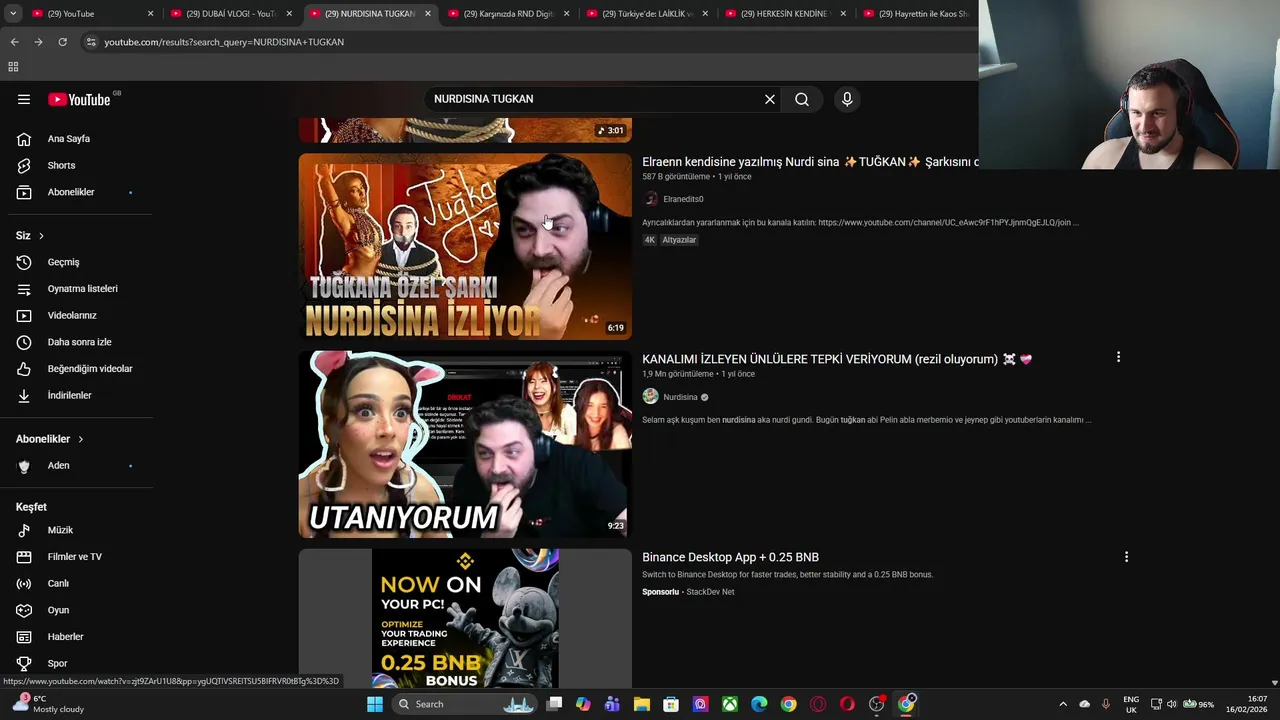This screenshot has height=720, width=1280.
Task: Open the browser tab search dropdown
Action: pyautogui.click(x=12, y=14)
